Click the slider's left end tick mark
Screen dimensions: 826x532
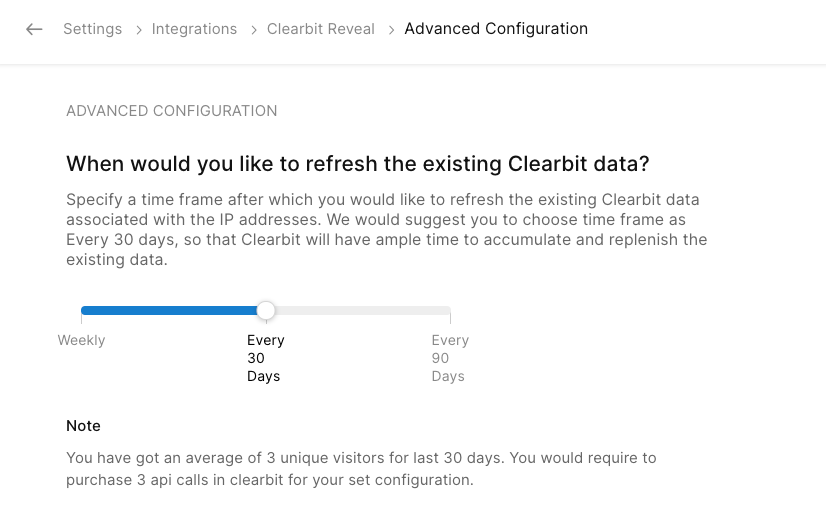[82, 319]
